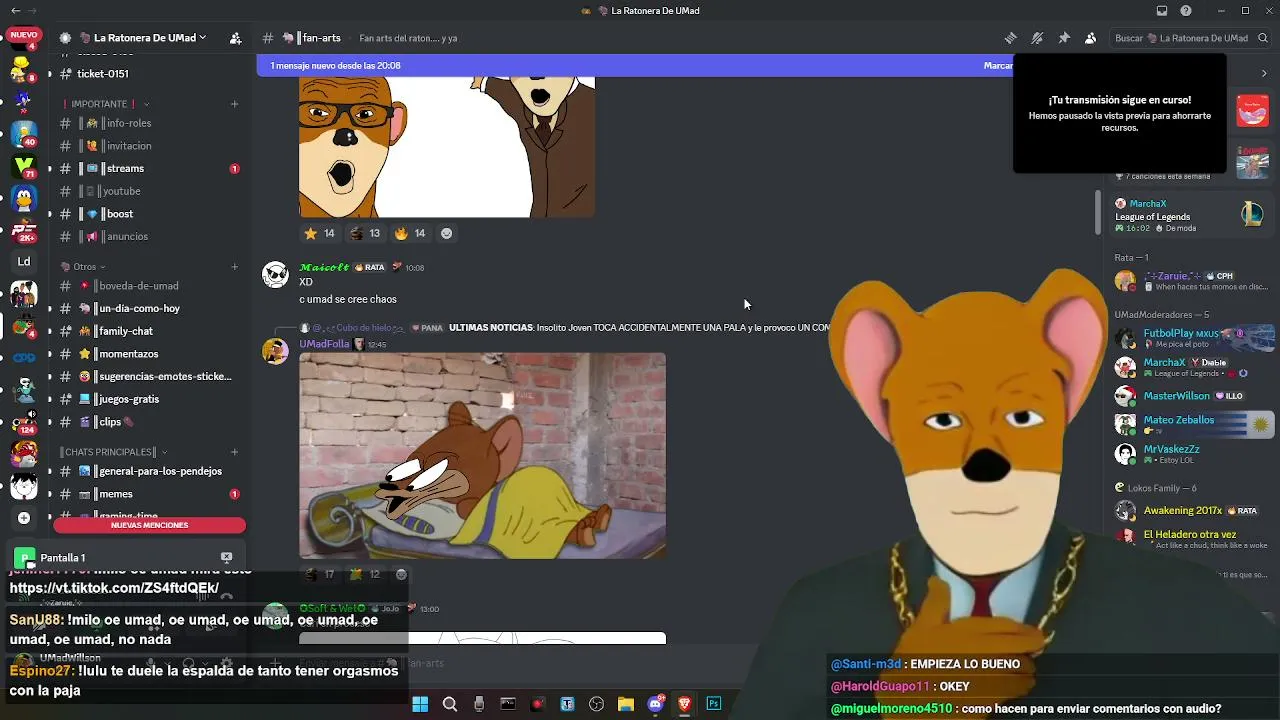Open the top fan-art drawing attachment
This screenshot has height=720, width=1280.
pos(447,147)
